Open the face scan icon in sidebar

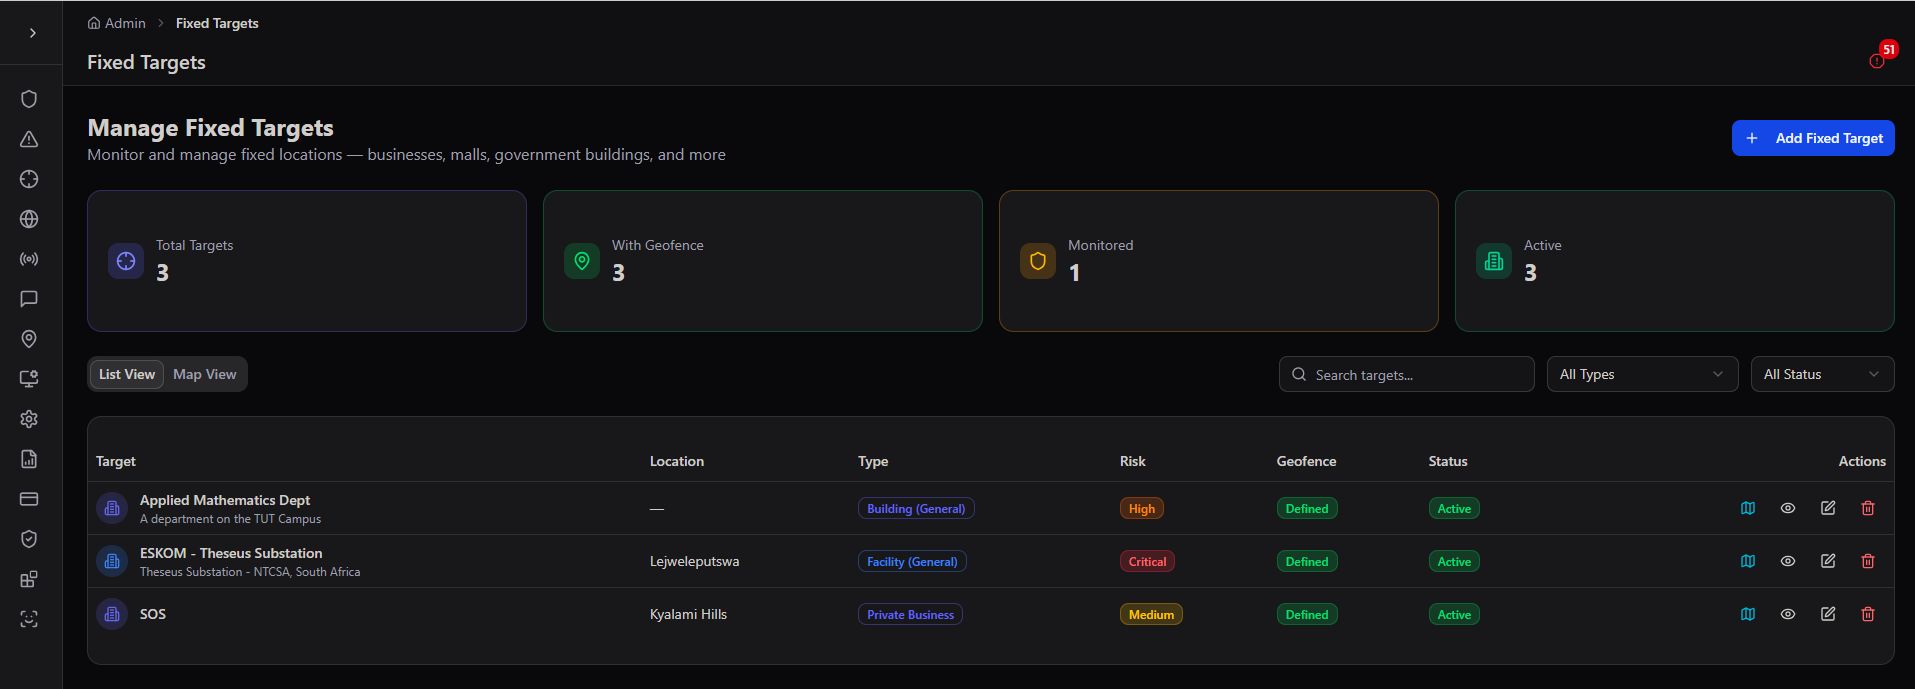coord(29,619)
